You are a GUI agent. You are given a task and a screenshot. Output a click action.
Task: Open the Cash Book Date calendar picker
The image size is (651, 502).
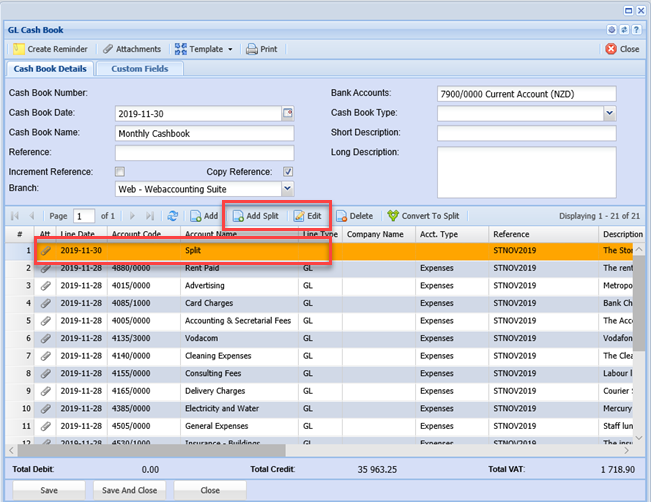tap(288, 113)
